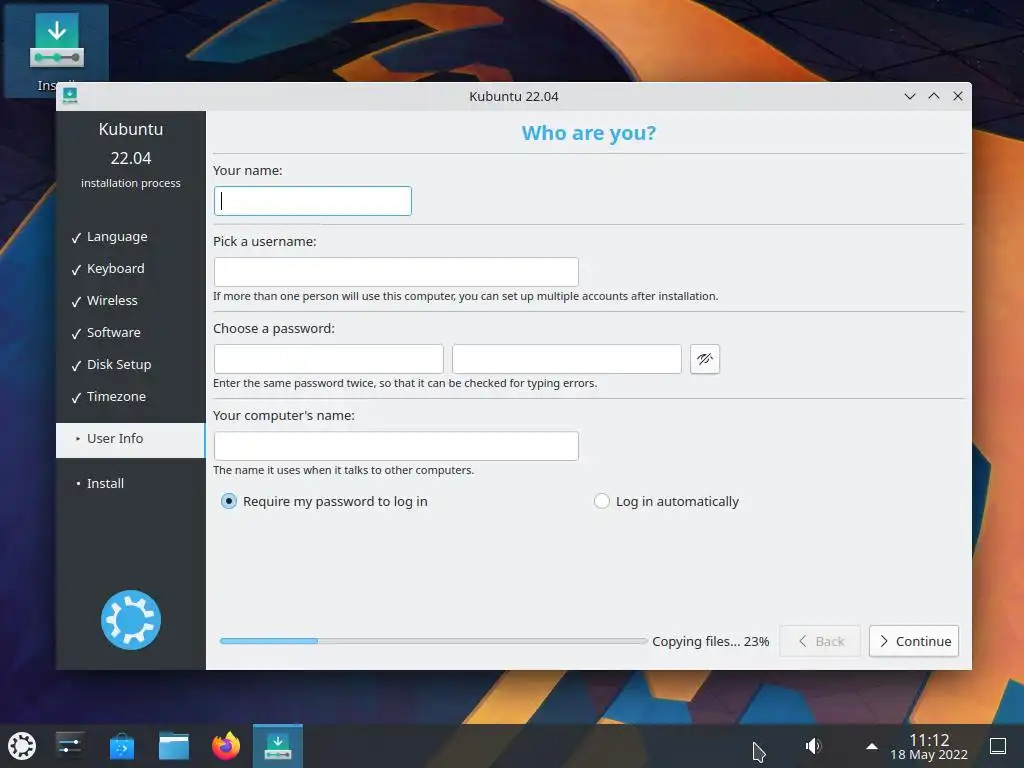Click the Copying files progress bar
1024x768 pixels.
434,641
